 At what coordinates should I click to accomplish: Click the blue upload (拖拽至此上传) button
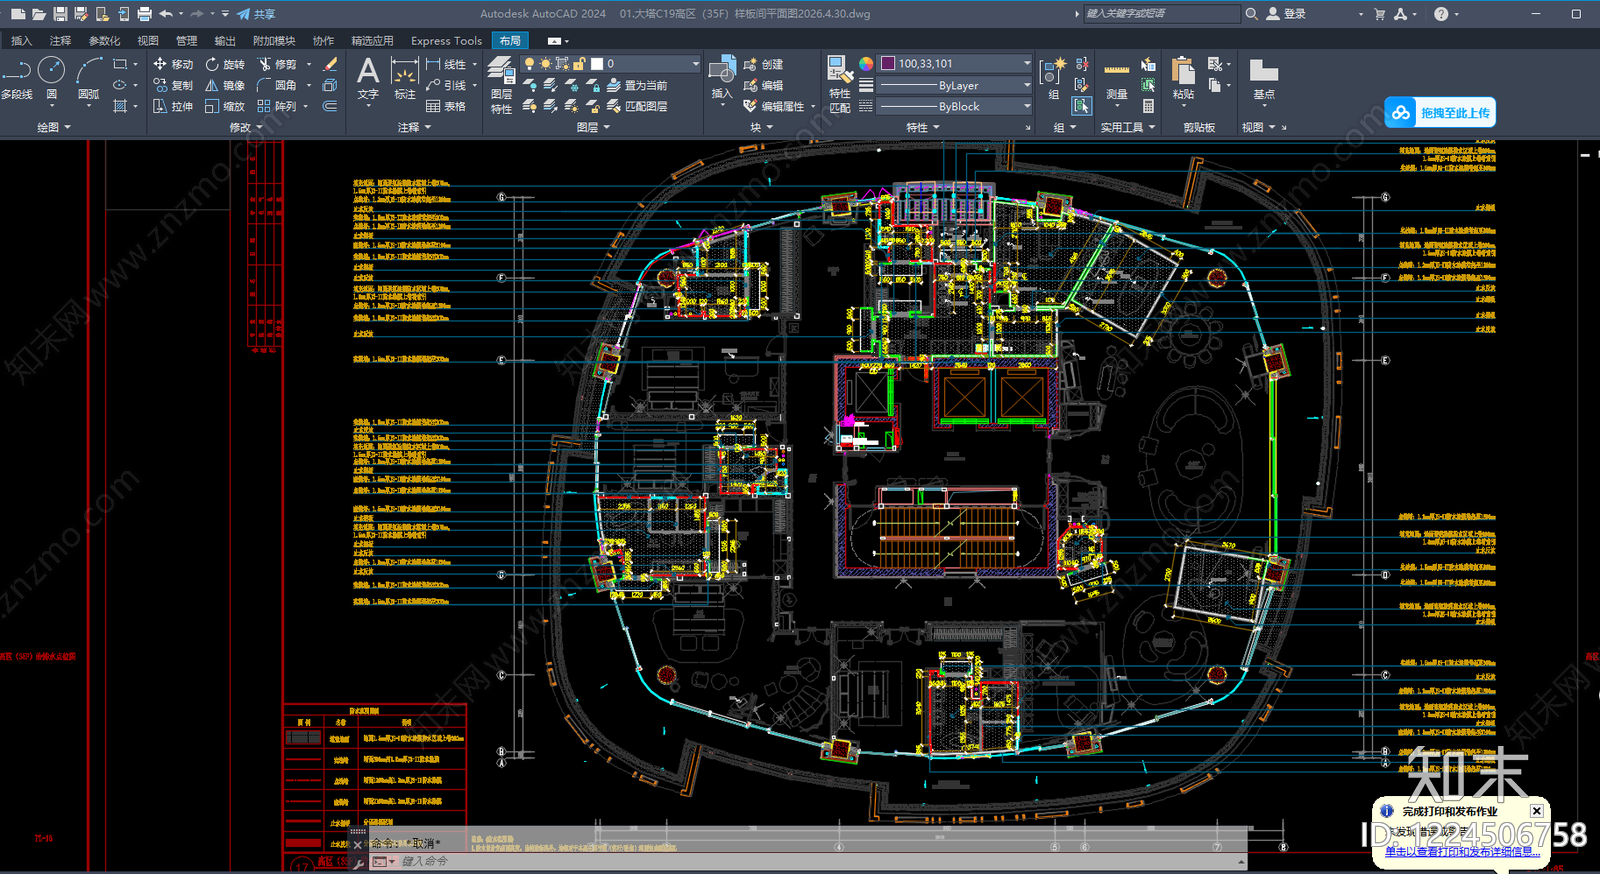pyautogui.click(x=1440, y=113)
